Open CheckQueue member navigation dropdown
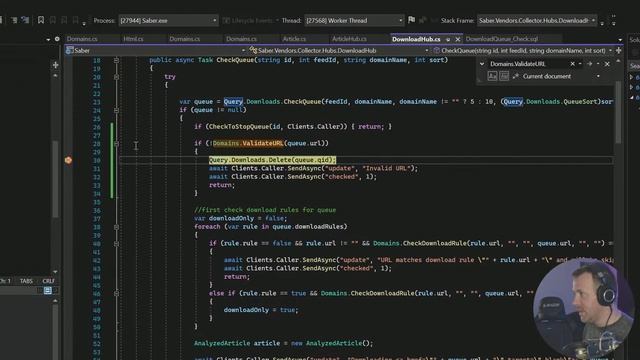This screenshot has height=360, width=640. pos(522,50)
